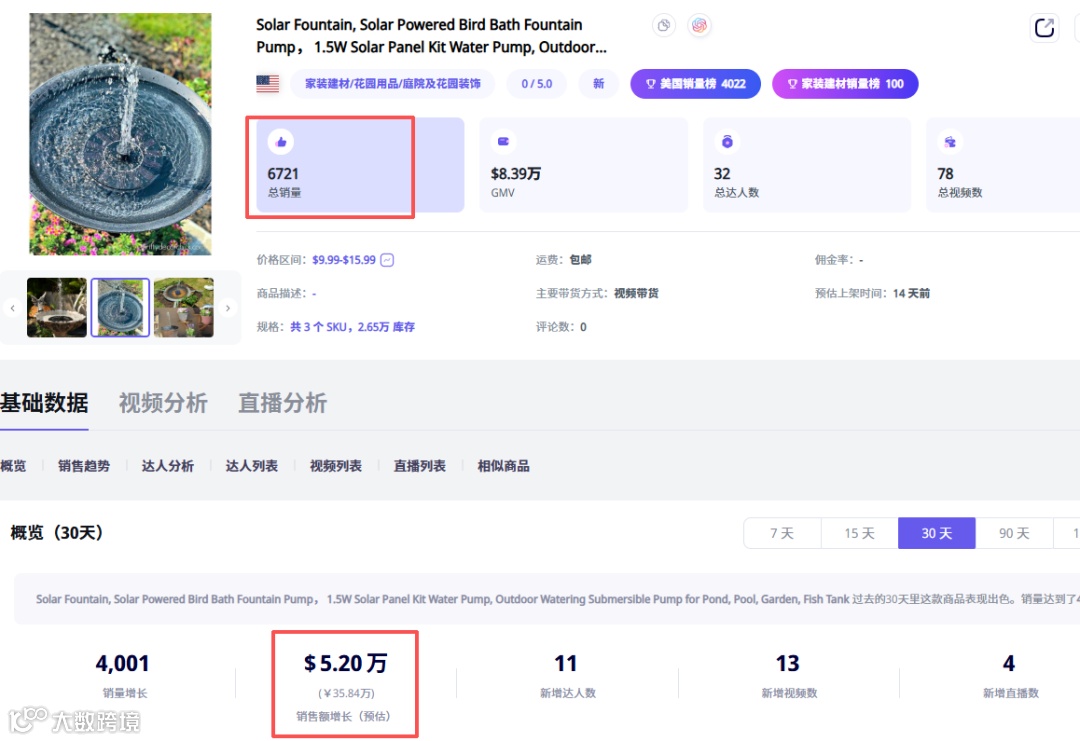Switch to the 视频分析 tab

point(163,403)
